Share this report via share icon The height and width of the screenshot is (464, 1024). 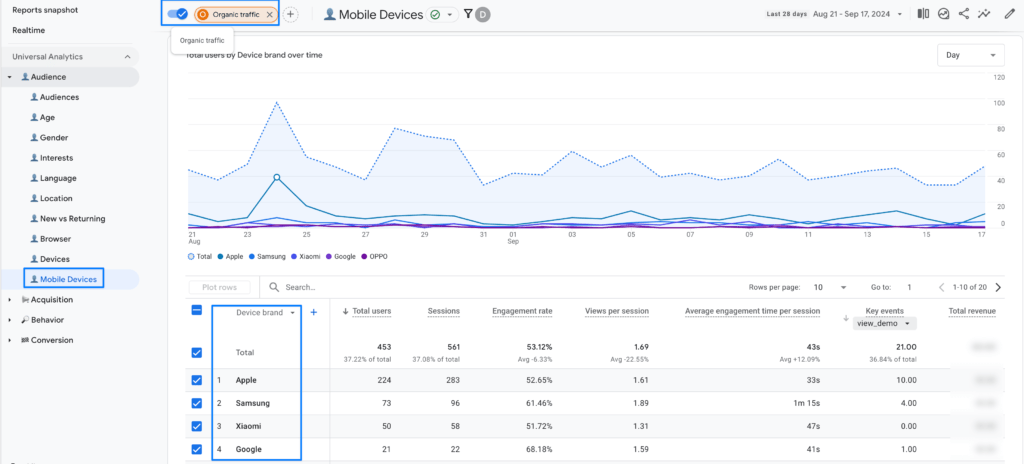tap(964, 15)
